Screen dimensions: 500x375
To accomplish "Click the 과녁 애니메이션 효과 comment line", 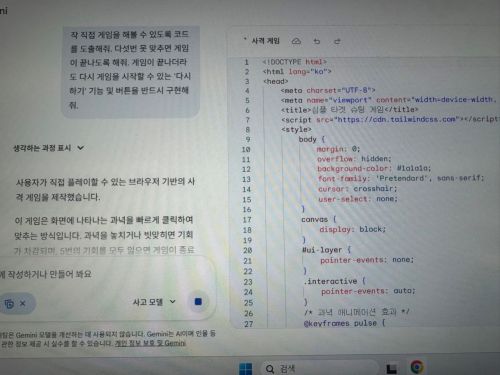I will pyautogui.click(x=356, y=312).
